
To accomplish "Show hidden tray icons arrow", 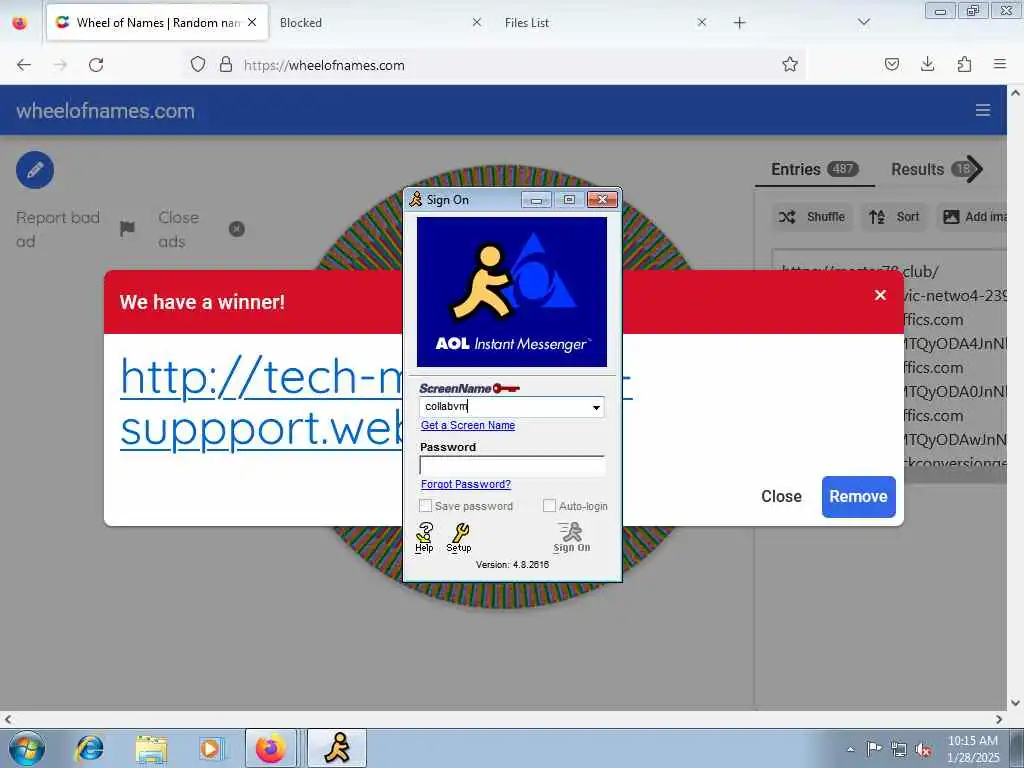I will 850,749.
